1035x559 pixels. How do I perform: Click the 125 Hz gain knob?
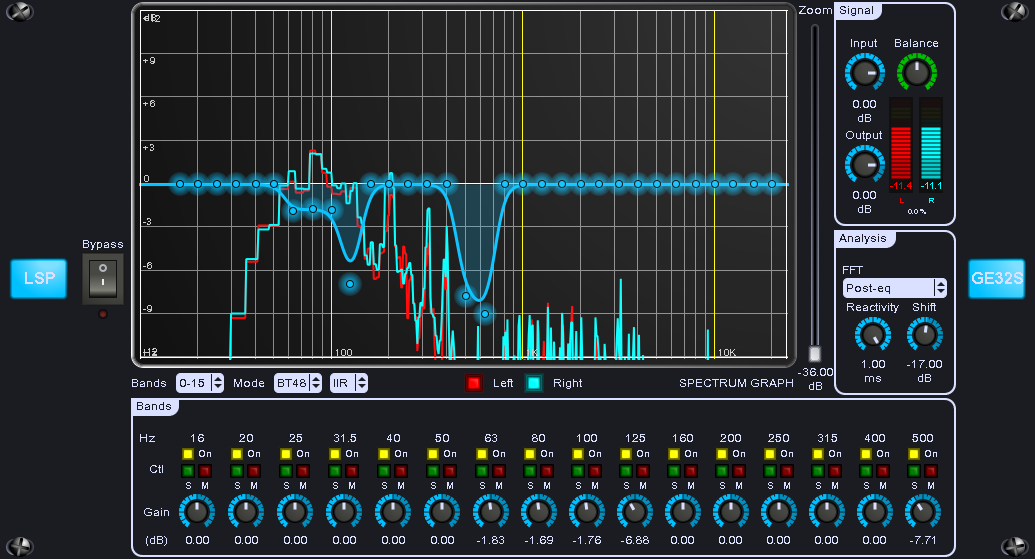[635, 511]
